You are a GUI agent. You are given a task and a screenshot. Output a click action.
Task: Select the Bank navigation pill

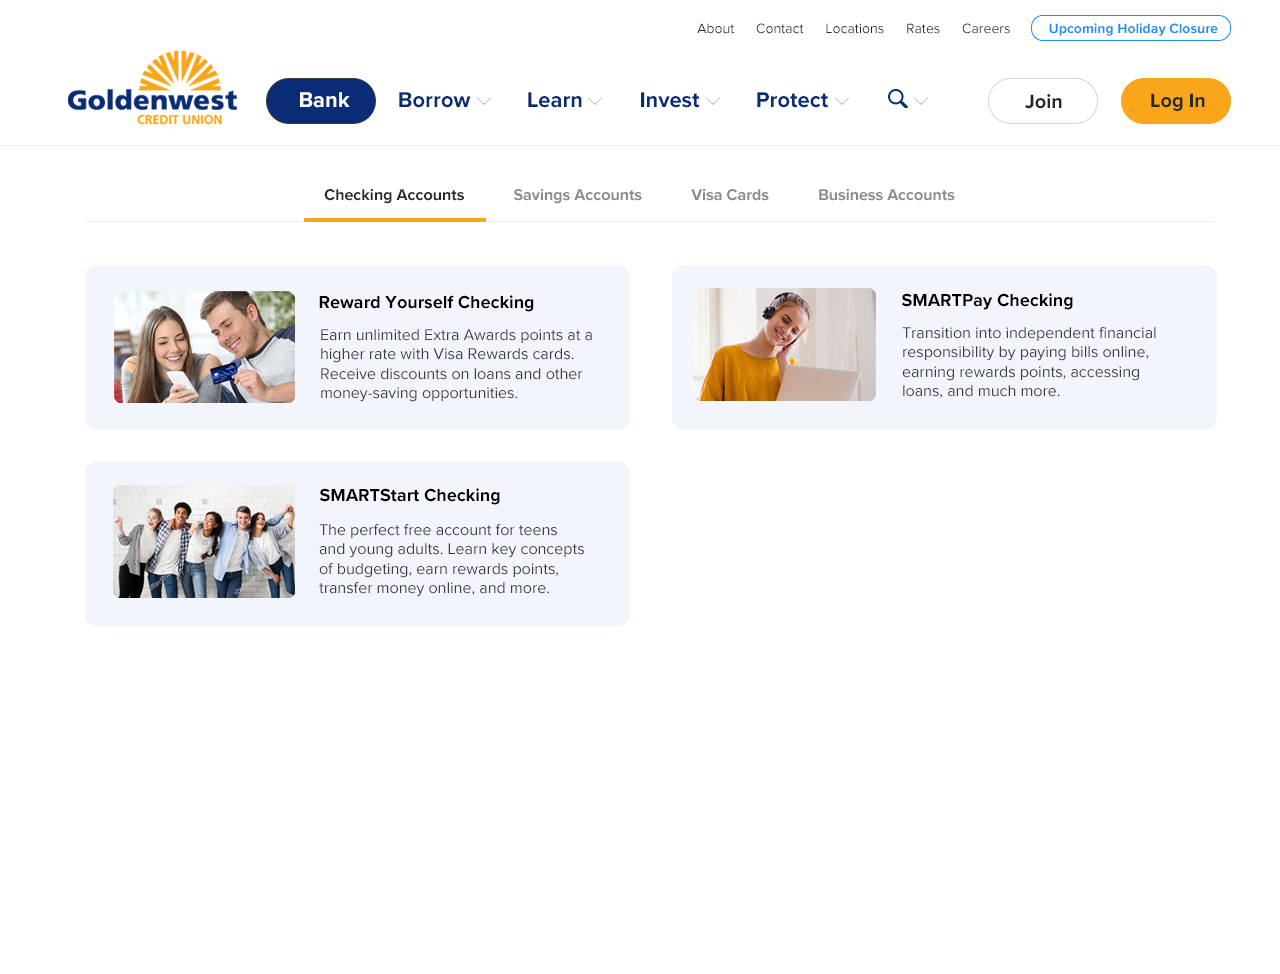321,101
